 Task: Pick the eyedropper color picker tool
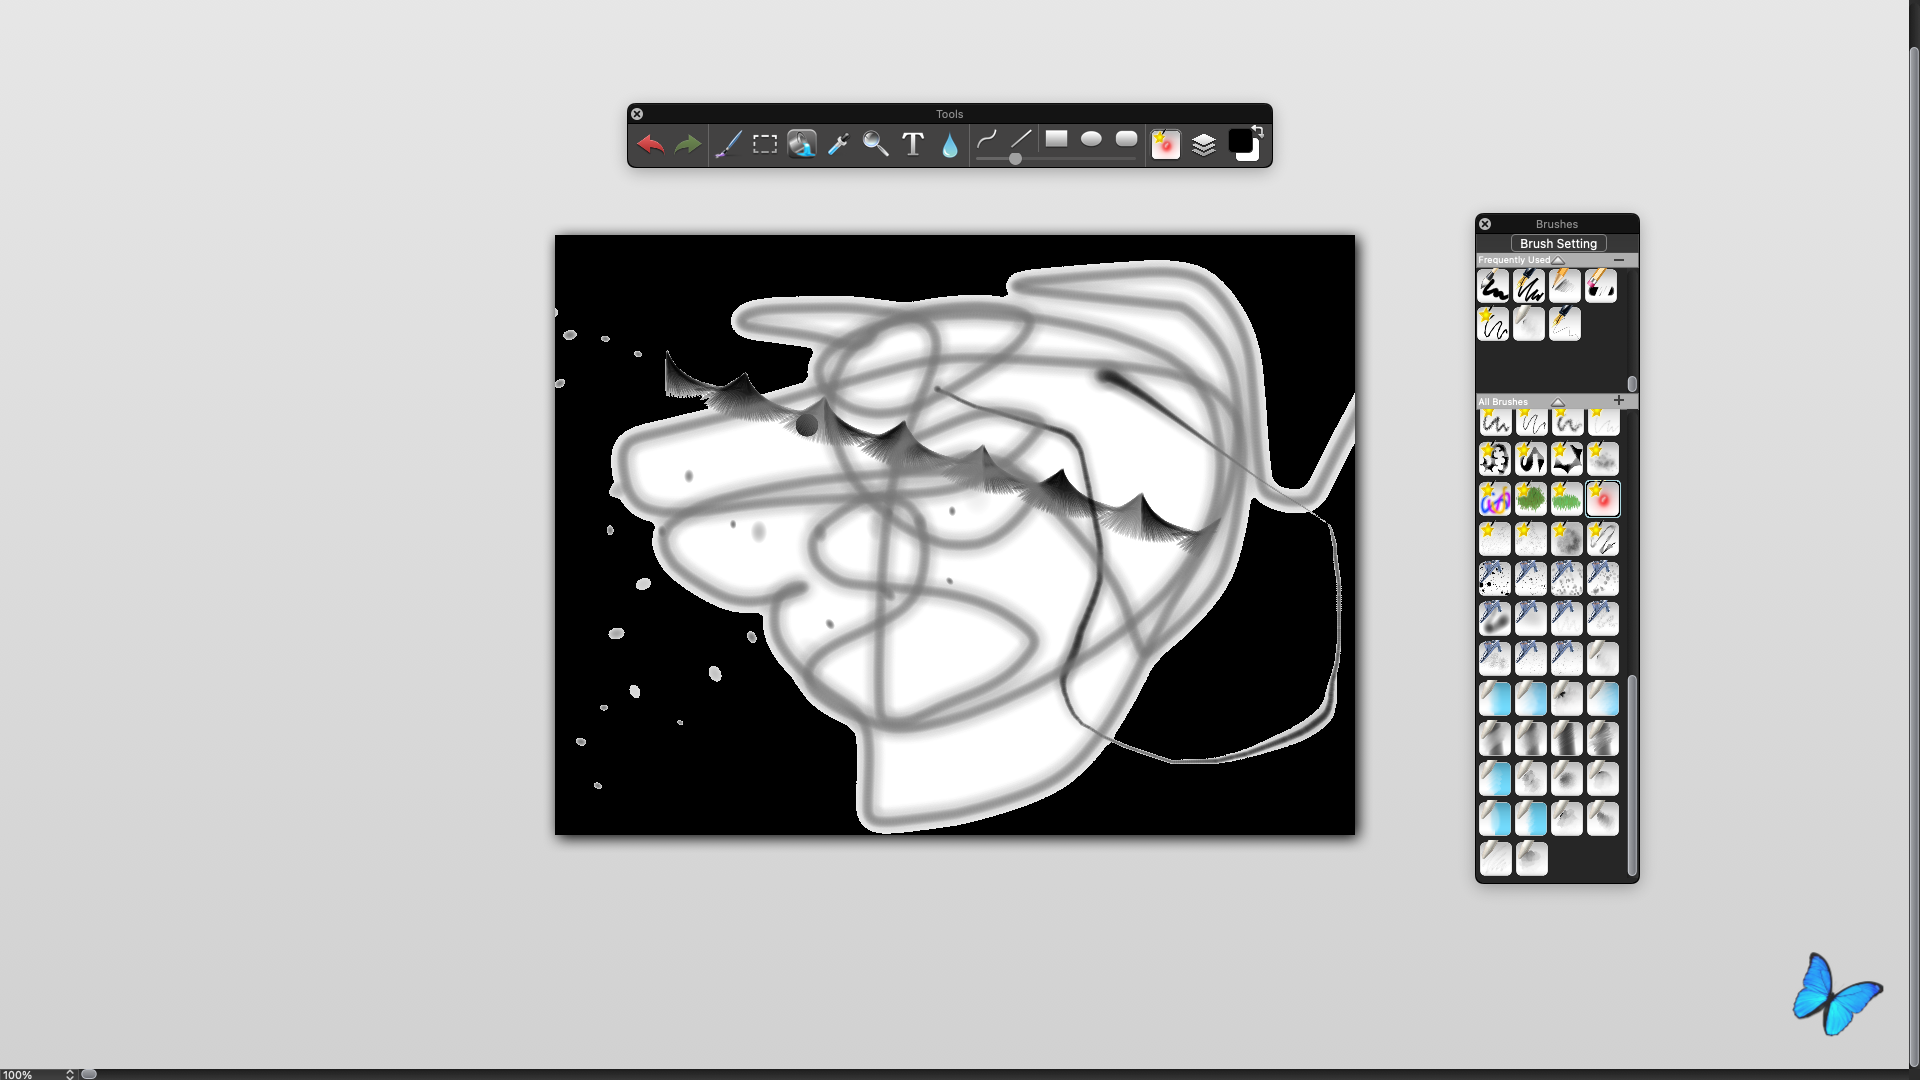(x=839, y=145)
